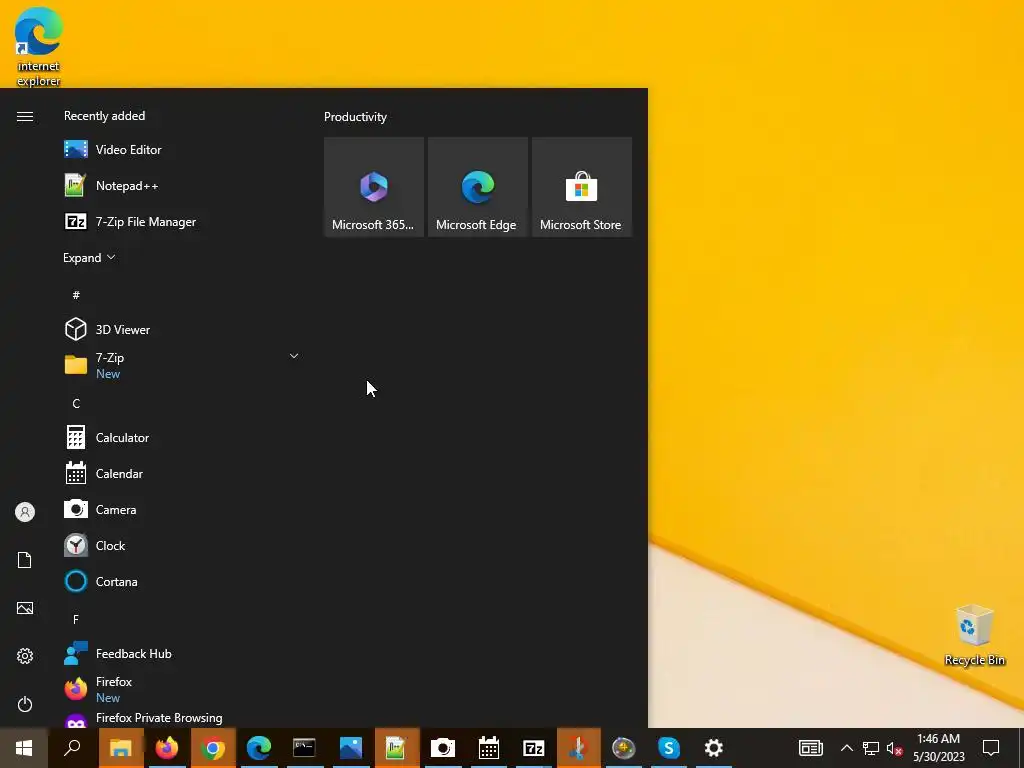This screenshot has height=768, width=1024.
Task: Select the internet explorer desktop shortcut
Action: [39, 46]
